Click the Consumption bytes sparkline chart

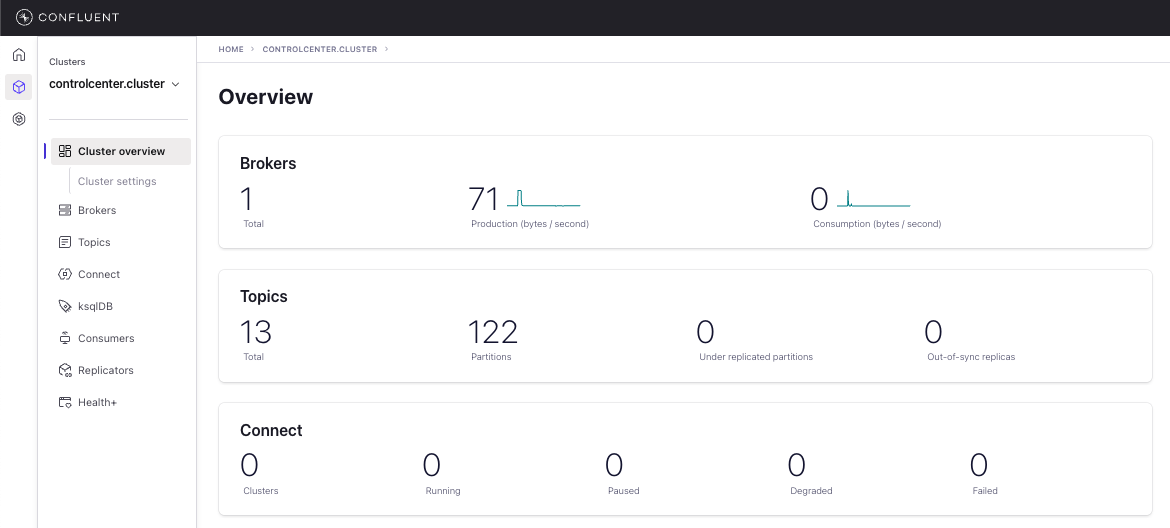pyautogui.click(x=873, y=197)
